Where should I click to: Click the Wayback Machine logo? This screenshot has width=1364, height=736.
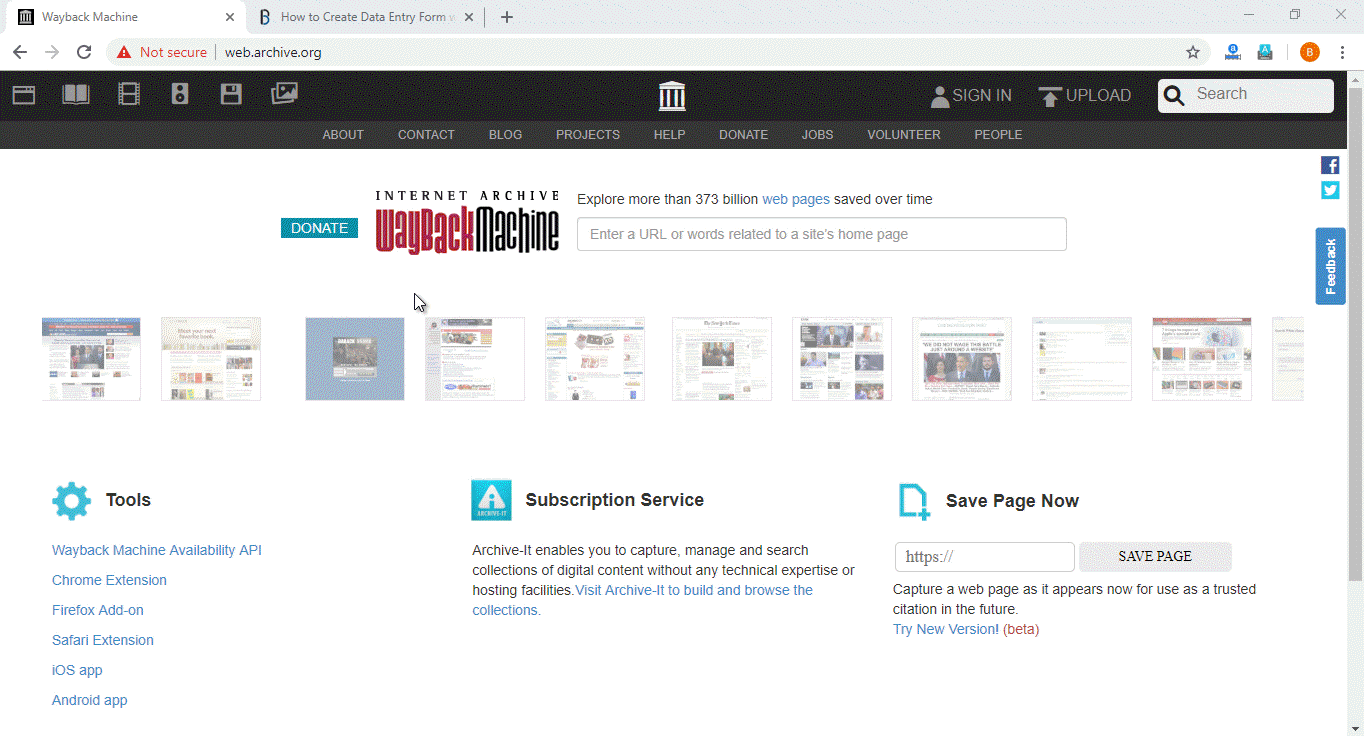(x=467, y=222)
